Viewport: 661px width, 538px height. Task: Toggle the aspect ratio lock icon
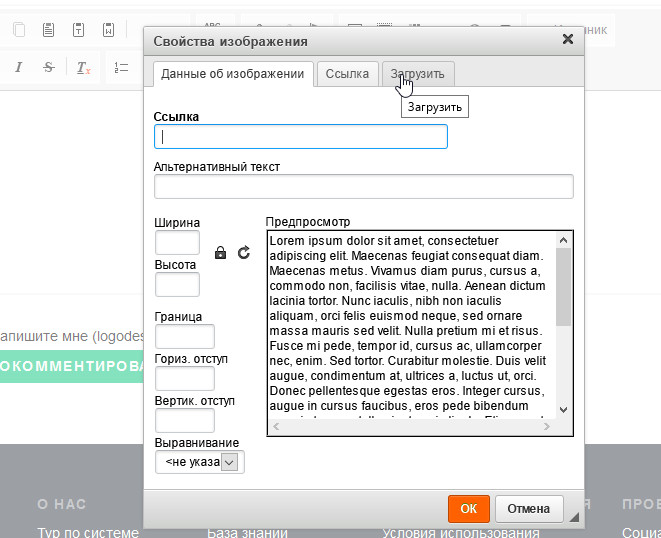[221, 253]
